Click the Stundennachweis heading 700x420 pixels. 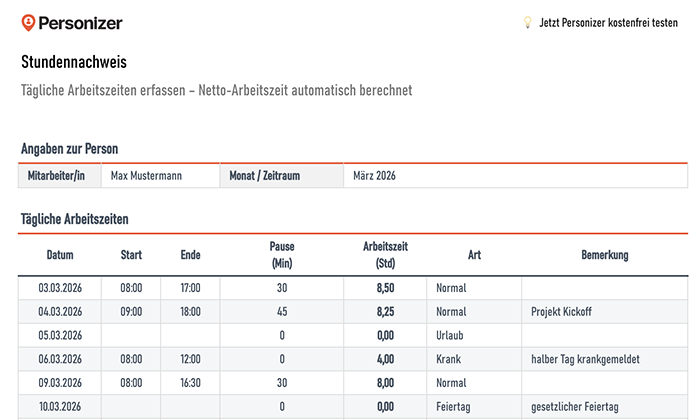click(x=74, y=62)
